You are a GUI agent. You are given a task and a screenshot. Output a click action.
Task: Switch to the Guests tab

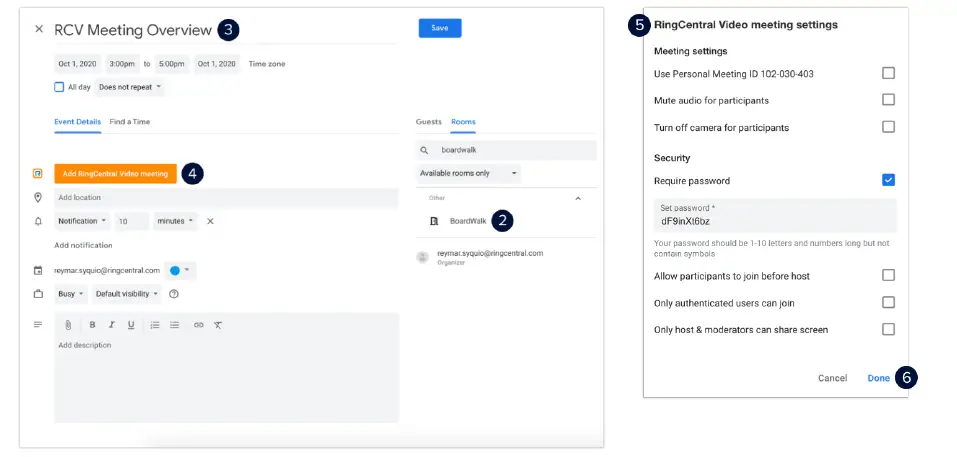[x=428, y=122]
